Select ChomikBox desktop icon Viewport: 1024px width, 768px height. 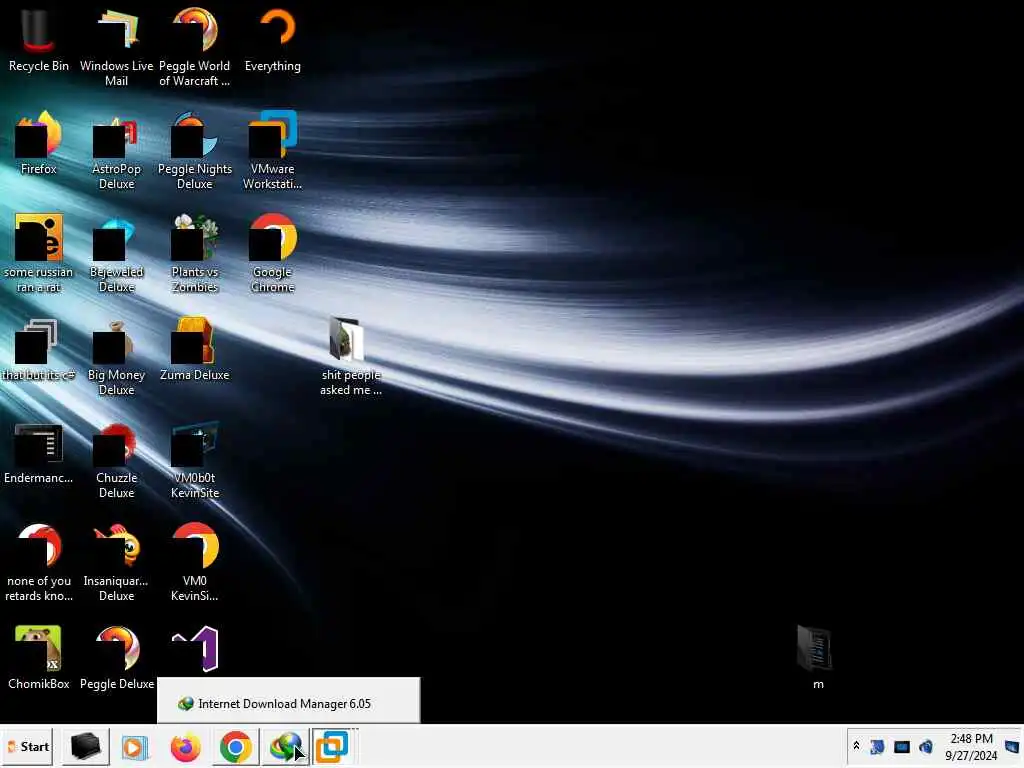point(39,658)
